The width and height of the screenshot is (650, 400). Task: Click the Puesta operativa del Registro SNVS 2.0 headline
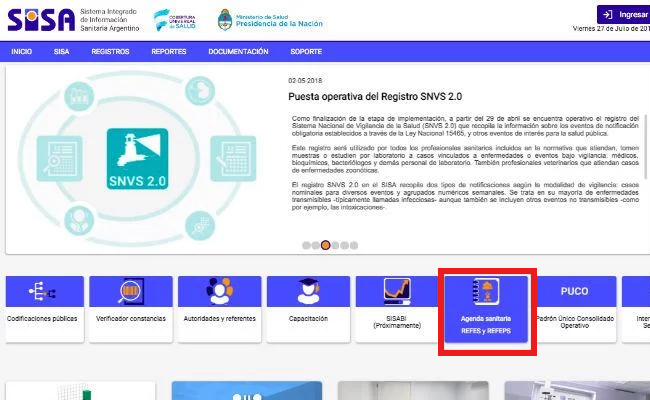375,97
